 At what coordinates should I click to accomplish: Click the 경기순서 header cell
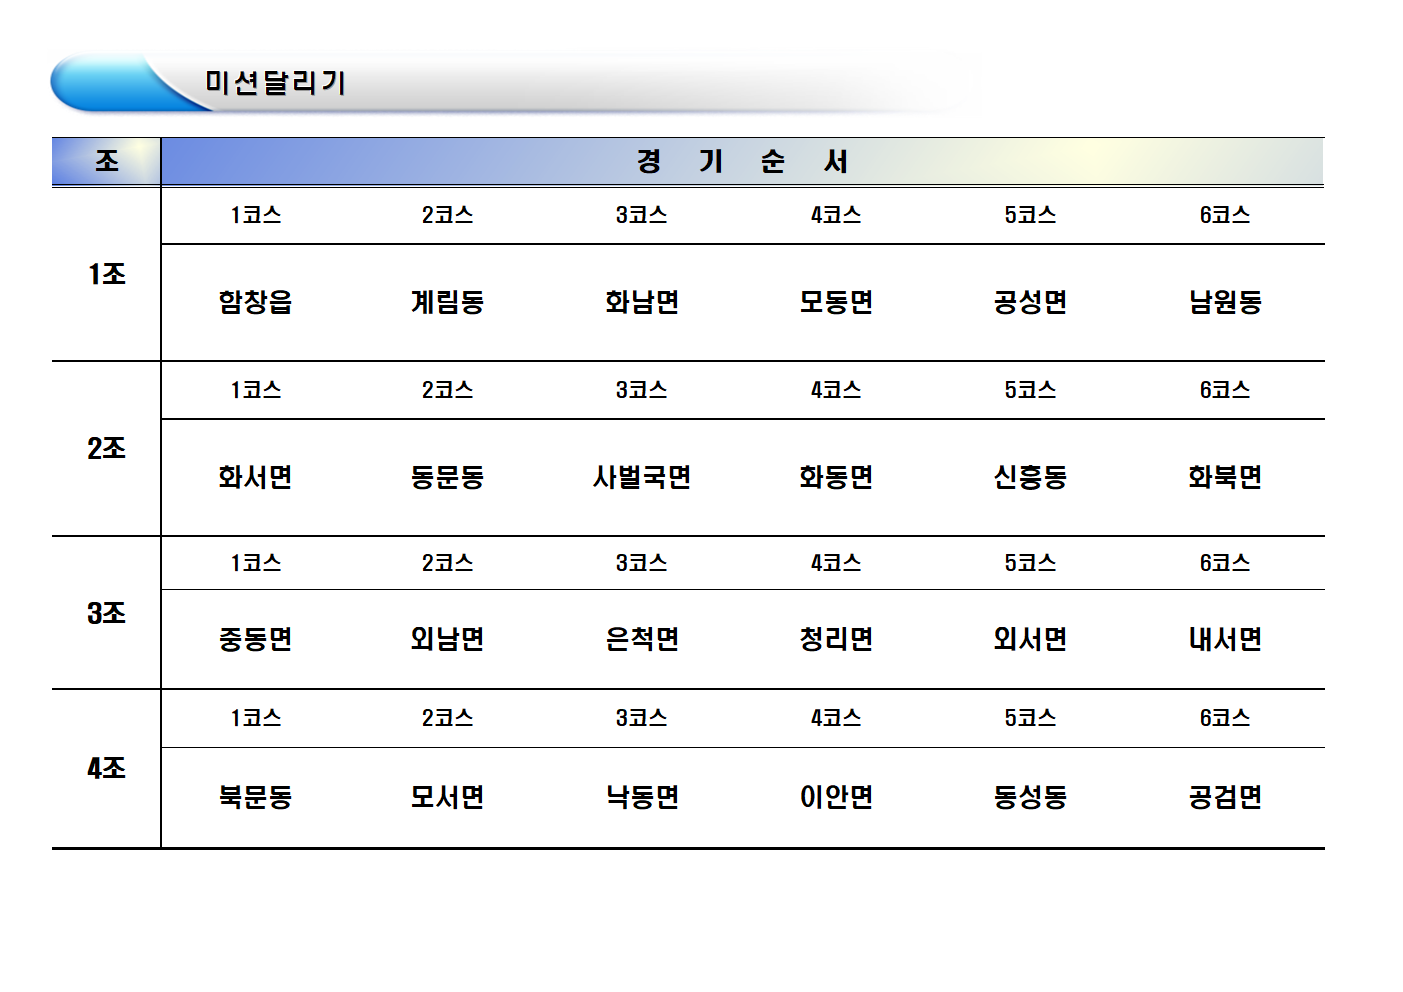pyautogui.click(x=742, y=161)
